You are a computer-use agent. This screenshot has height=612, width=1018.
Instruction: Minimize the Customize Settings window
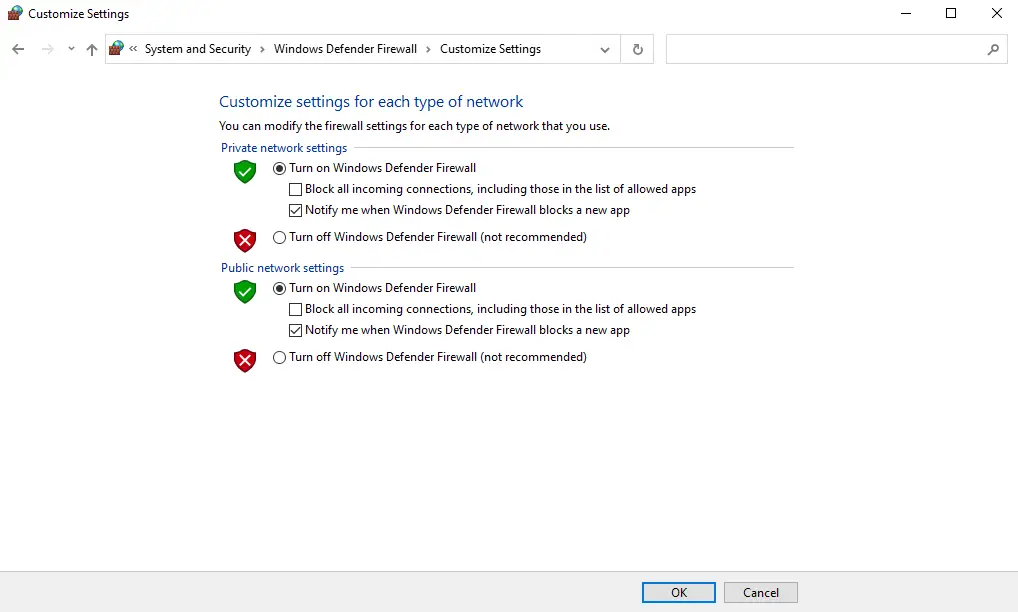tap(906, 13)
